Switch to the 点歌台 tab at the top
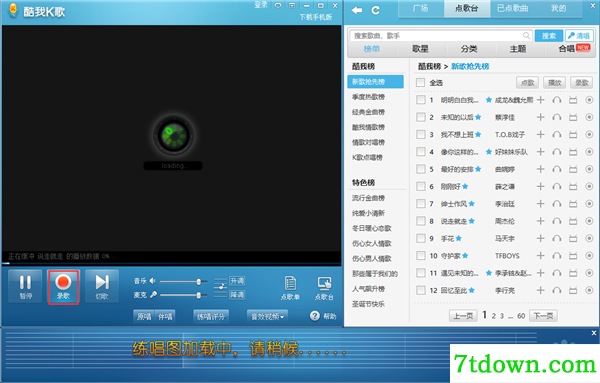Image resolution: width=600 pixels, height=383 pixels. tap(467, 8)
